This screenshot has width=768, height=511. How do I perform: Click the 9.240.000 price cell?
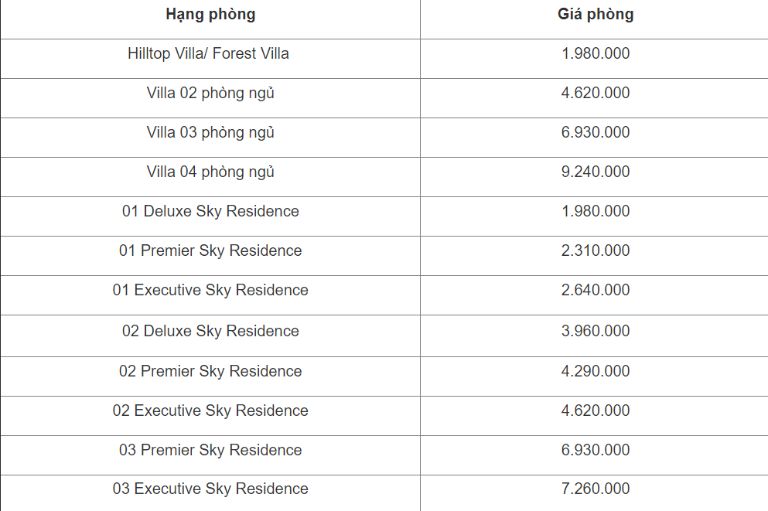tap(594, 177)
